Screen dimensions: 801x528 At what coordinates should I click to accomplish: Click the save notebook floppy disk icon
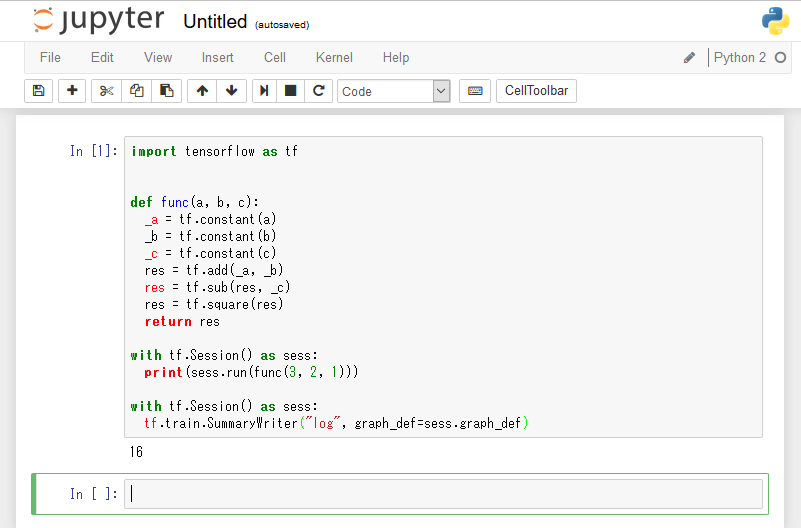38,91
